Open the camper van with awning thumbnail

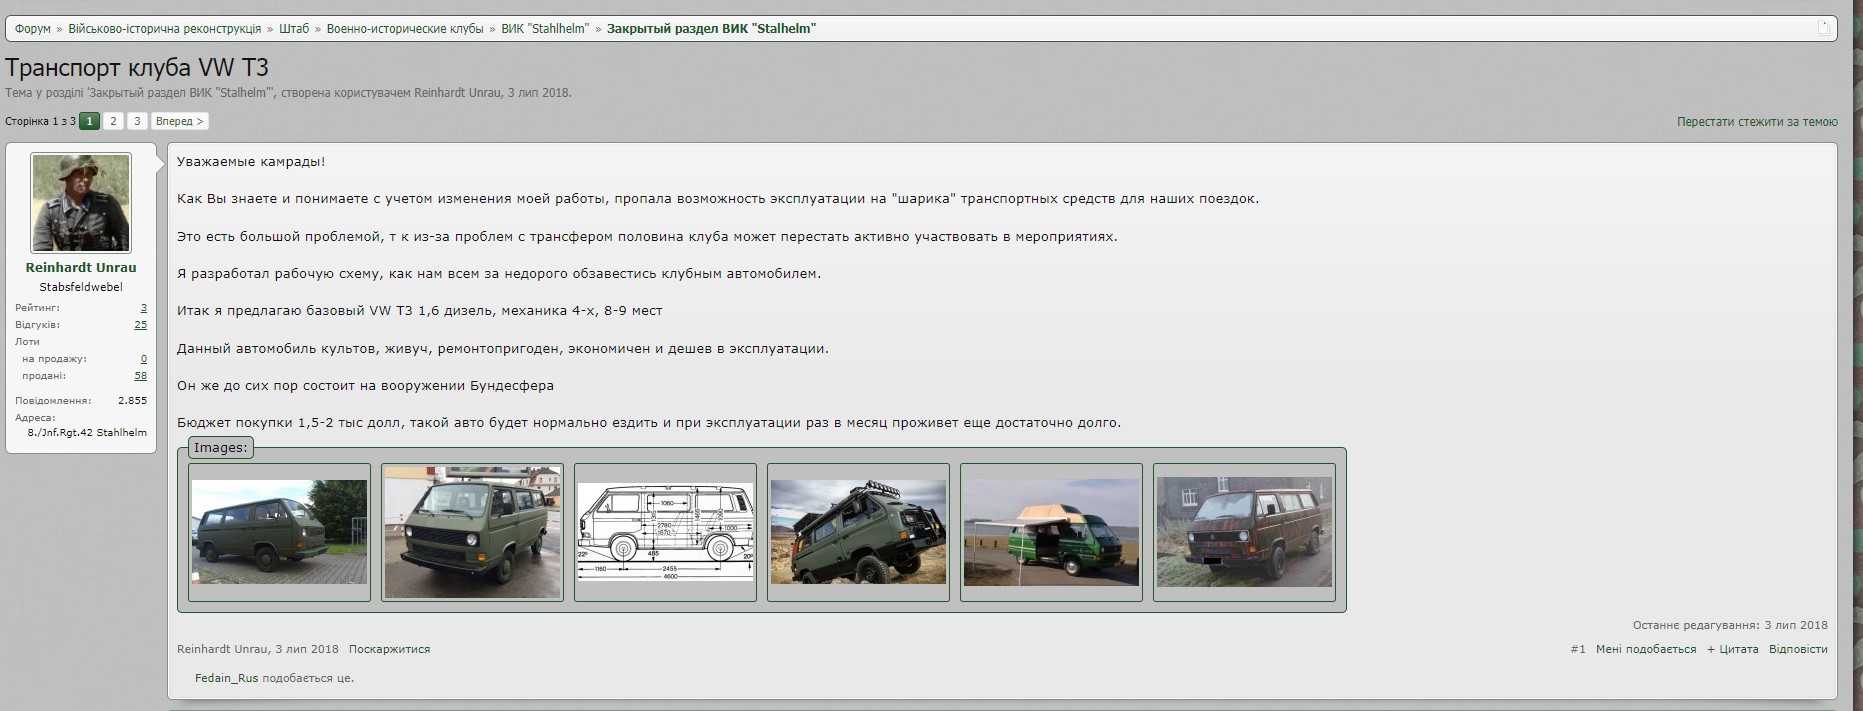[1051, 532]
